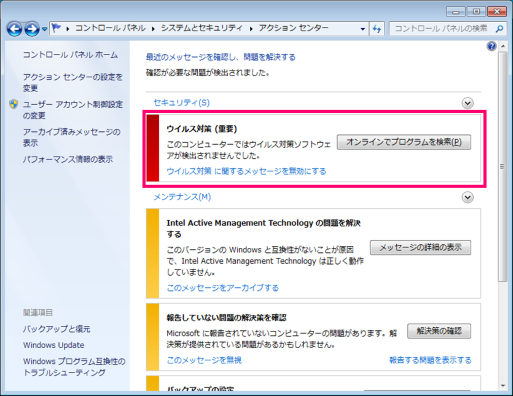
Task: Click このメッセージを無視 link
Action: (x=204, y=360)
